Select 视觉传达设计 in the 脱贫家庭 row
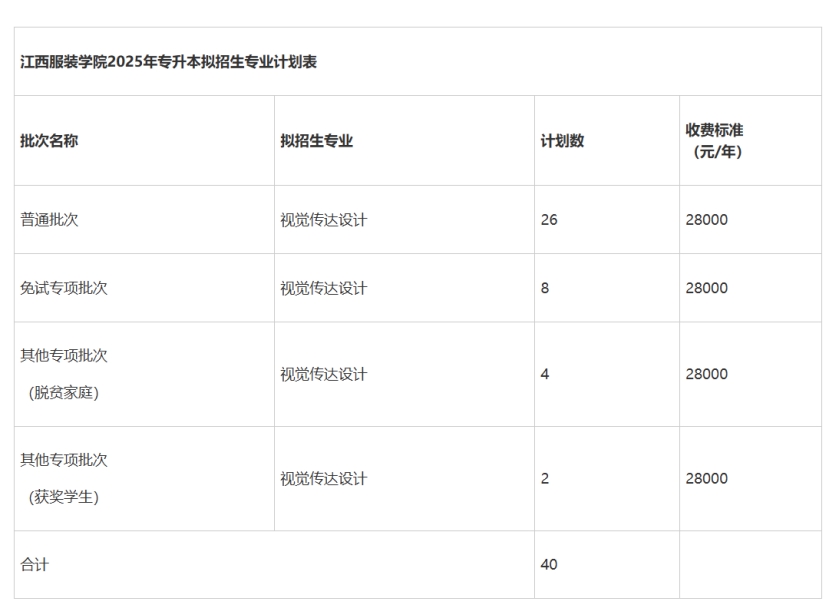830x609 pixels. coord(323,374)
